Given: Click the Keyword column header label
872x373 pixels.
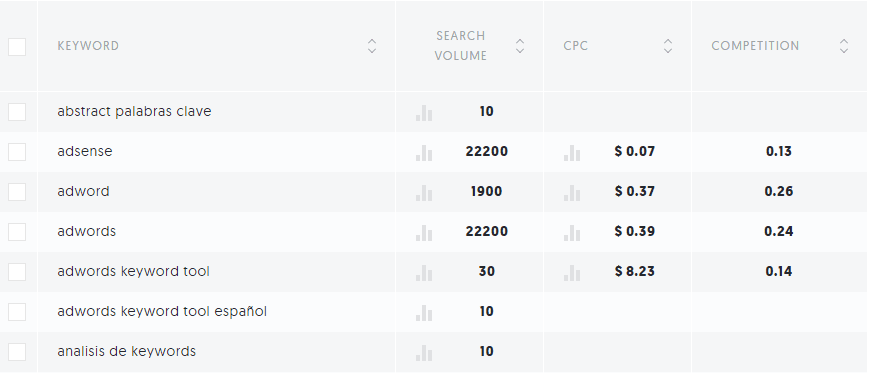Looking at the screenshot, I should pyautogui.click(x=88, y=46).
